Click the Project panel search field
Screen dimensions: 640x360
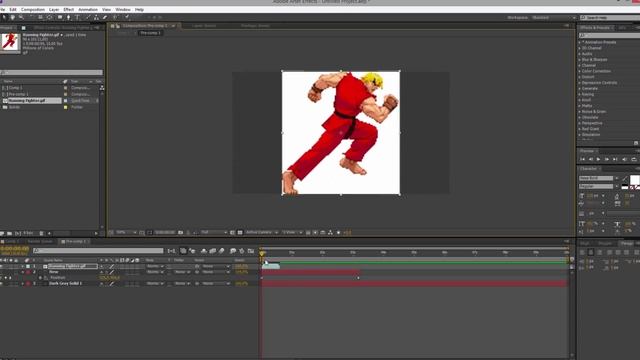[x=51, y=73]
